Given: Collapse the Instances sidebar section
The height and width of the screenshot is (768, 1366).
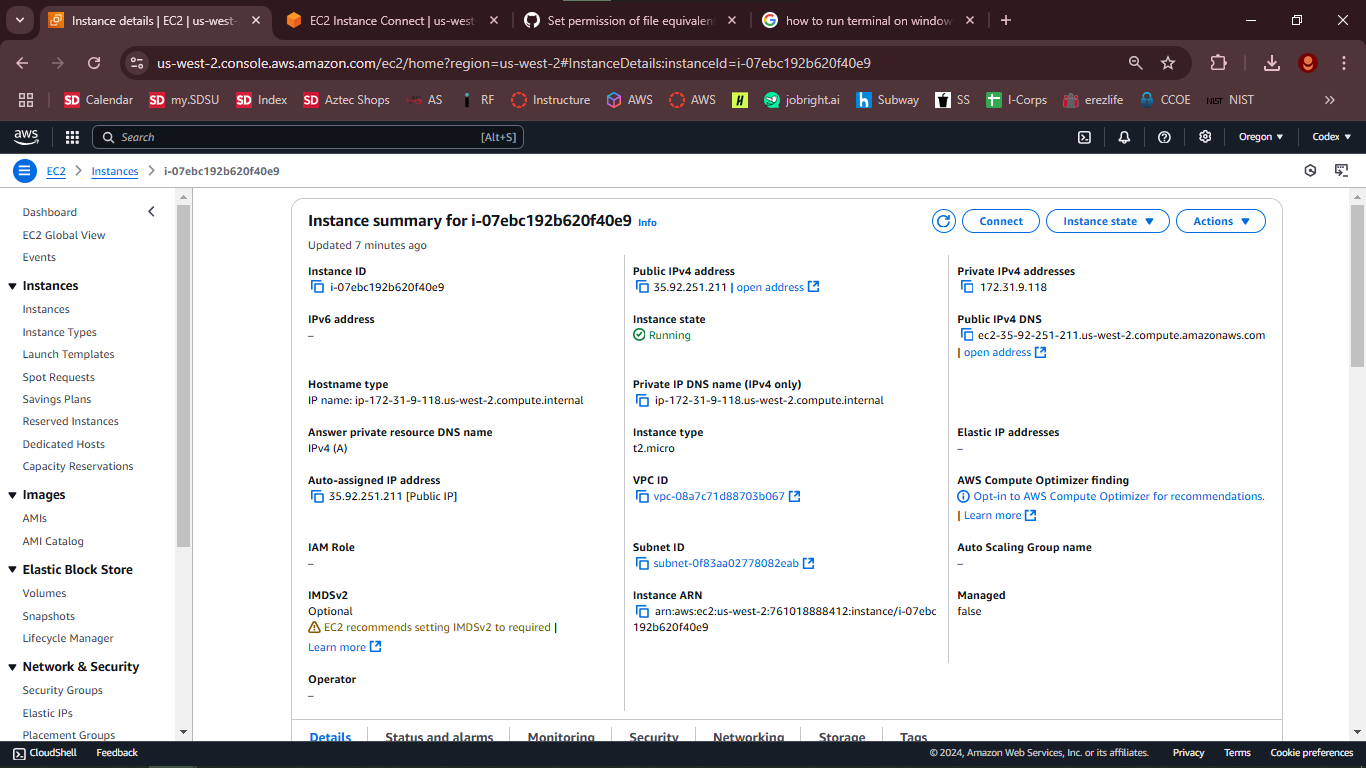Looking at the screenshot, I should pyautogui.click(x=13, y=286).
